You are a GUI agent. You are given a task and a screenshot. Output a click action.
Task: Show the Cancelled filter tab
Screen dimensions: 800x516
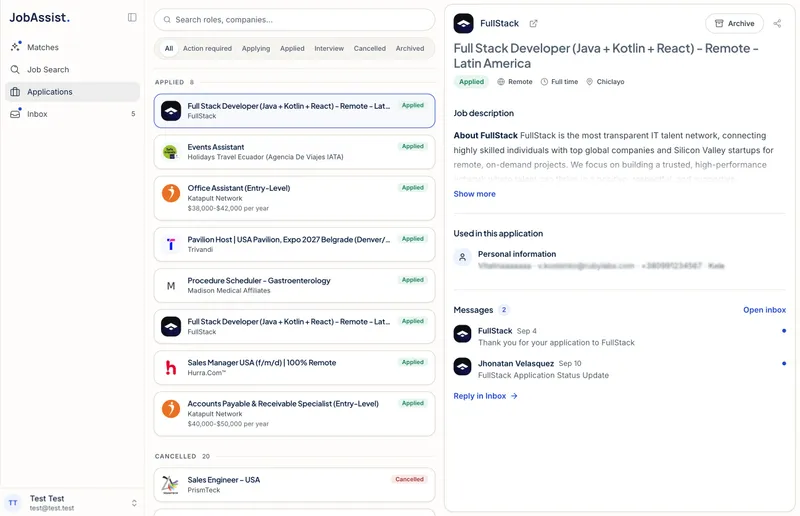click(x=369, y=48)
